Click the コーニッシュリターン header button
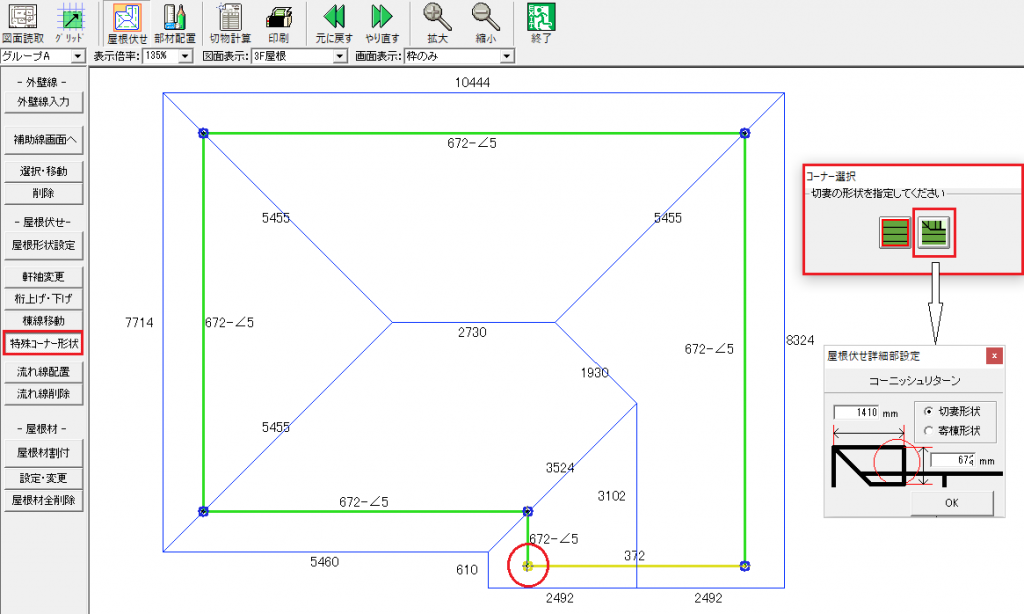The width and height of the screenshot is (1024, 614). coord(914,381)
